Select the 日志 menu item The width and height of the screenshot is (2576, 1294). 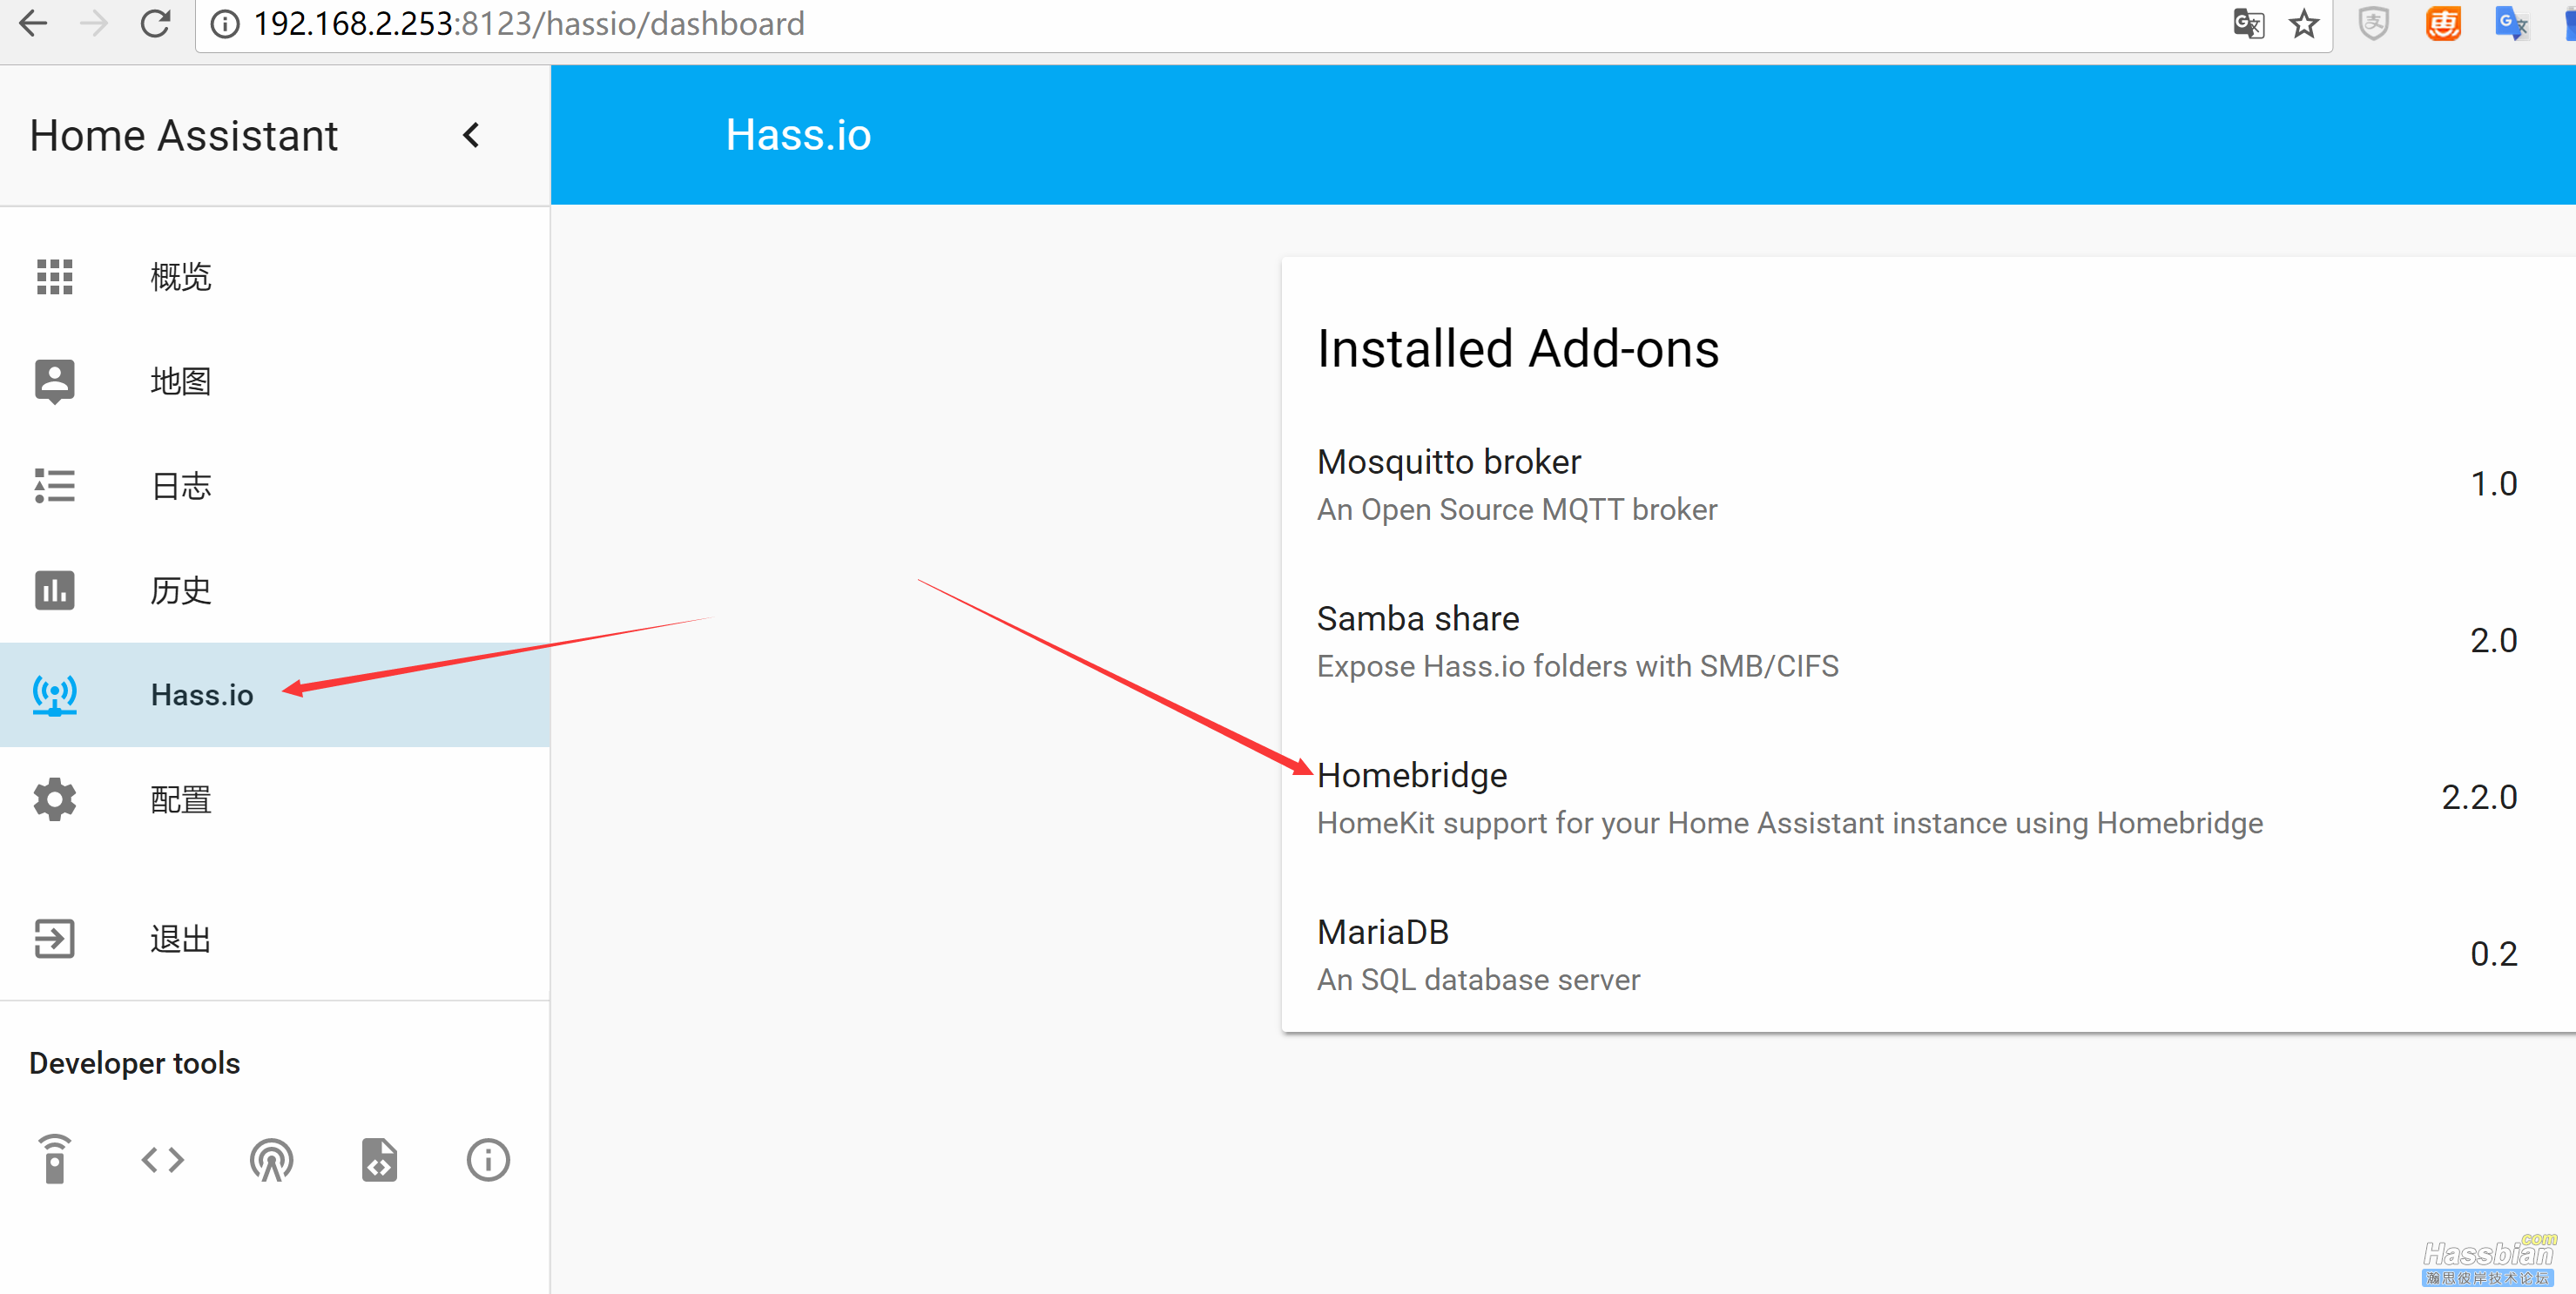275,486
